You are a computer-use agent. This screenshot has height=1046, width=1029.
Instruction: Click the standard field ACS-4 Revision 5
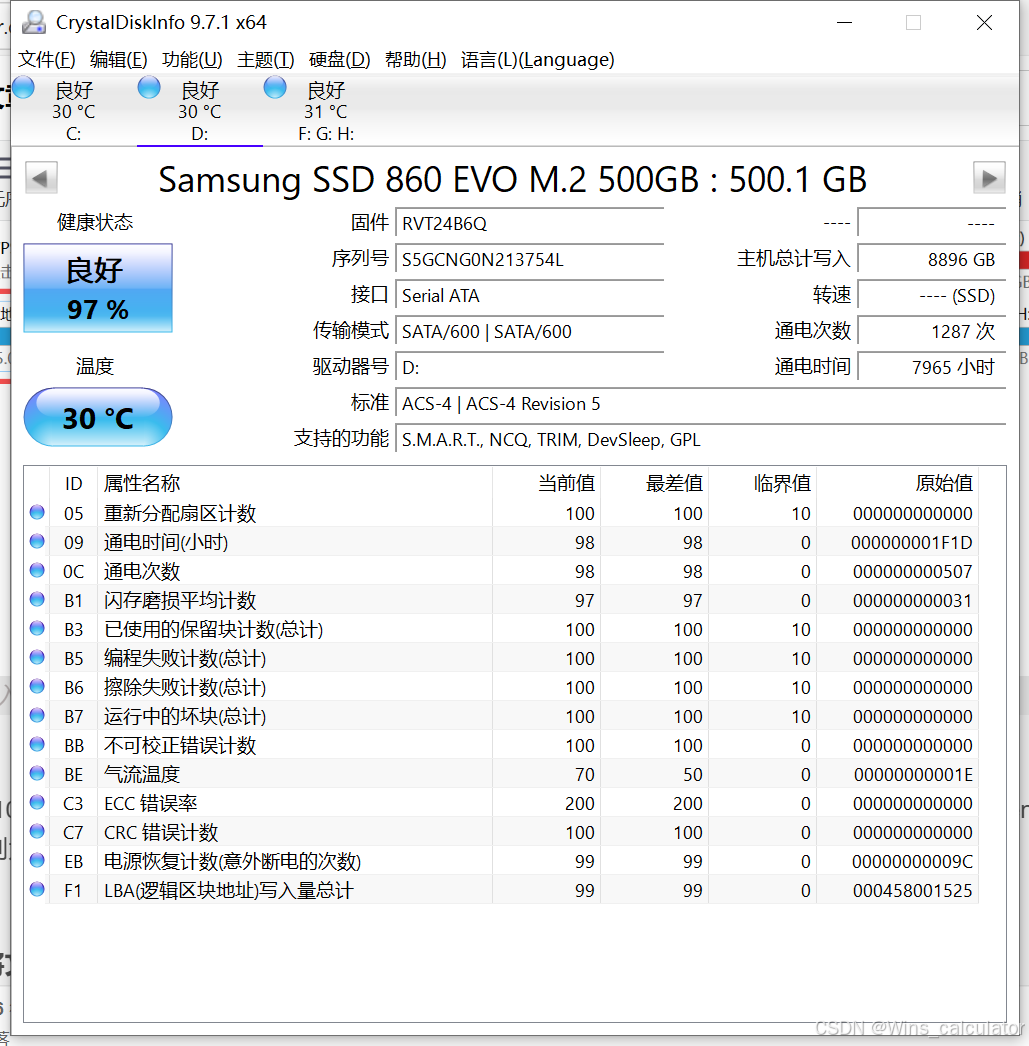(x=700, y=403)
